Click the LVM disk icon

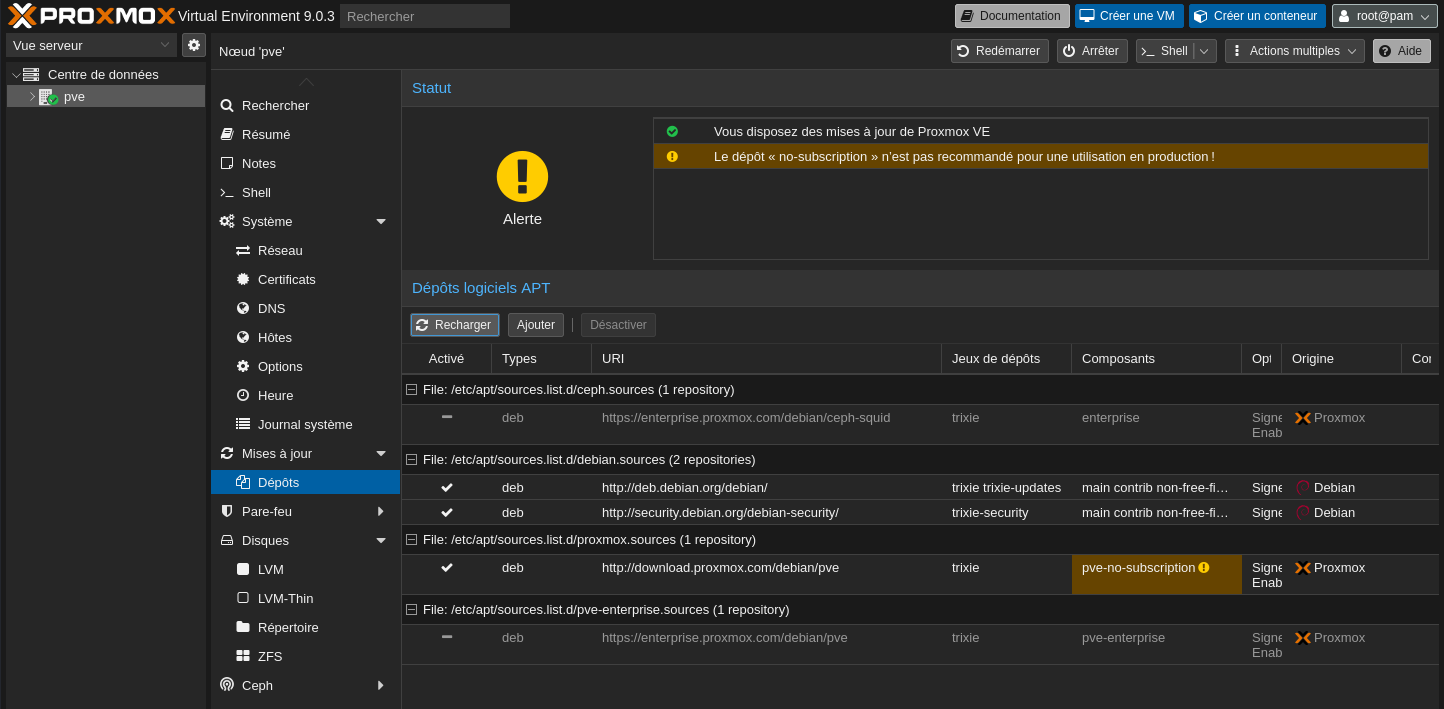[x=243, y=569]
